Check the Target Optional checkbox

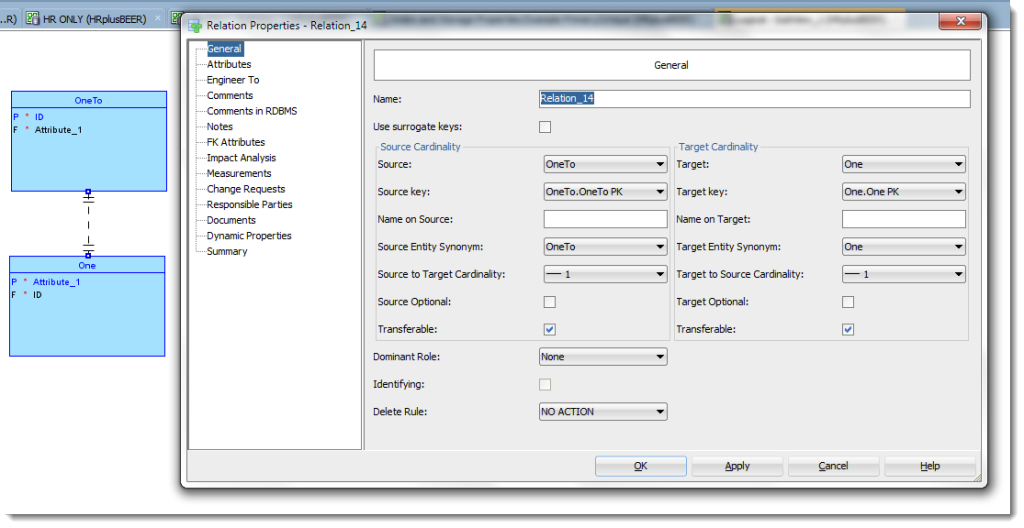tap(848, 302)
